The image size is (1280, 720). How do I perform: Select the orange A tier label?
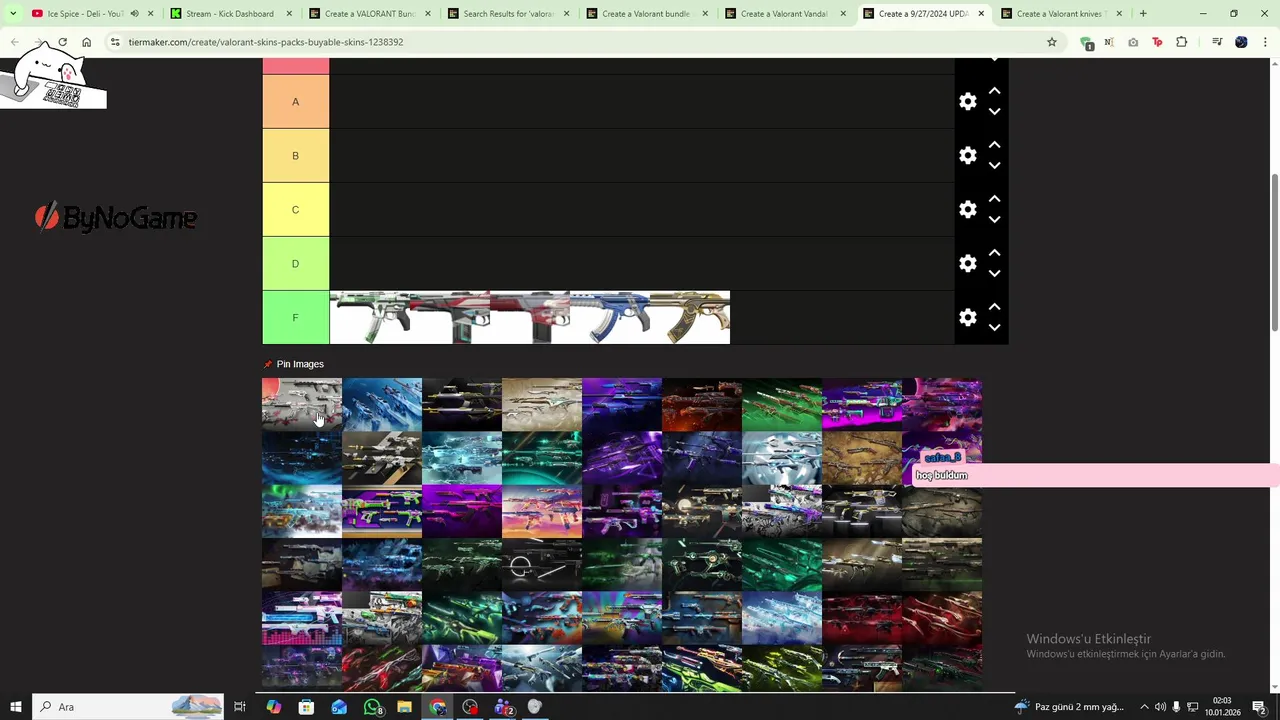pos(295,102)
